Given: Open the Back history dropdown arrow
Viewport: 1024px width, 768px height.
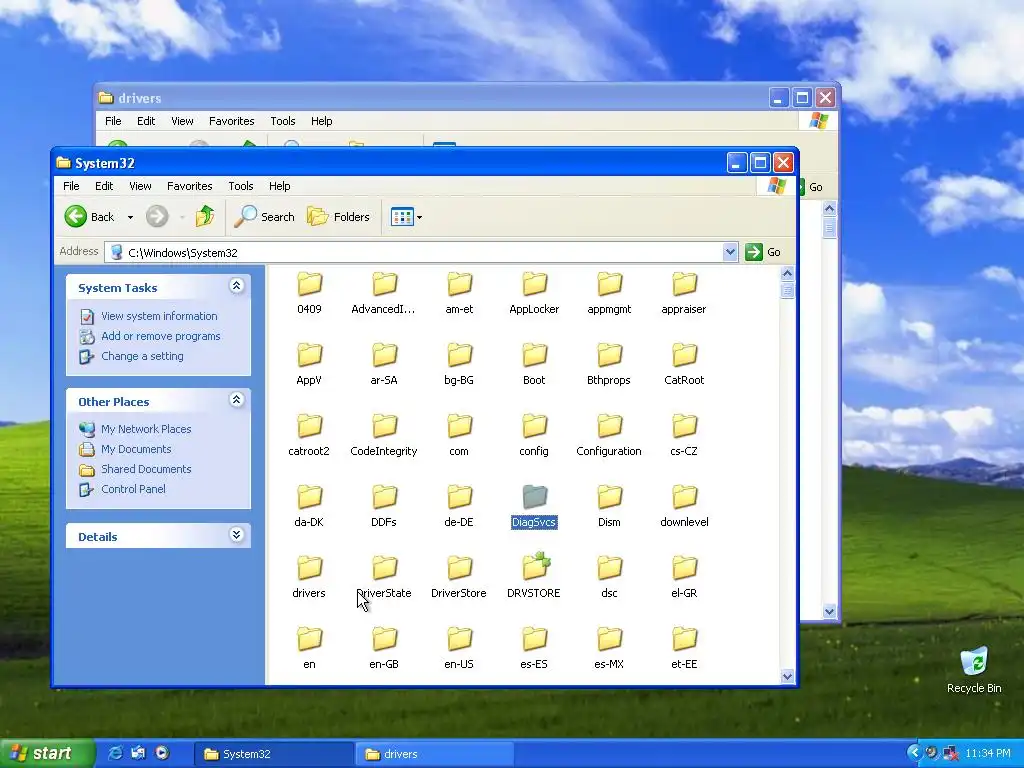Looking at the screenshot, I should (130, 217).
